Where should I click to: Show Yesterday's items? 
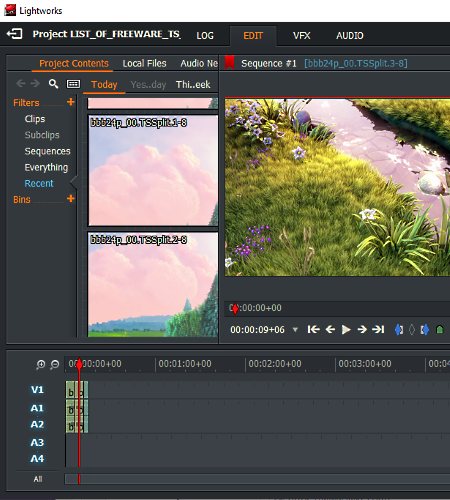[x=148, y=85]
